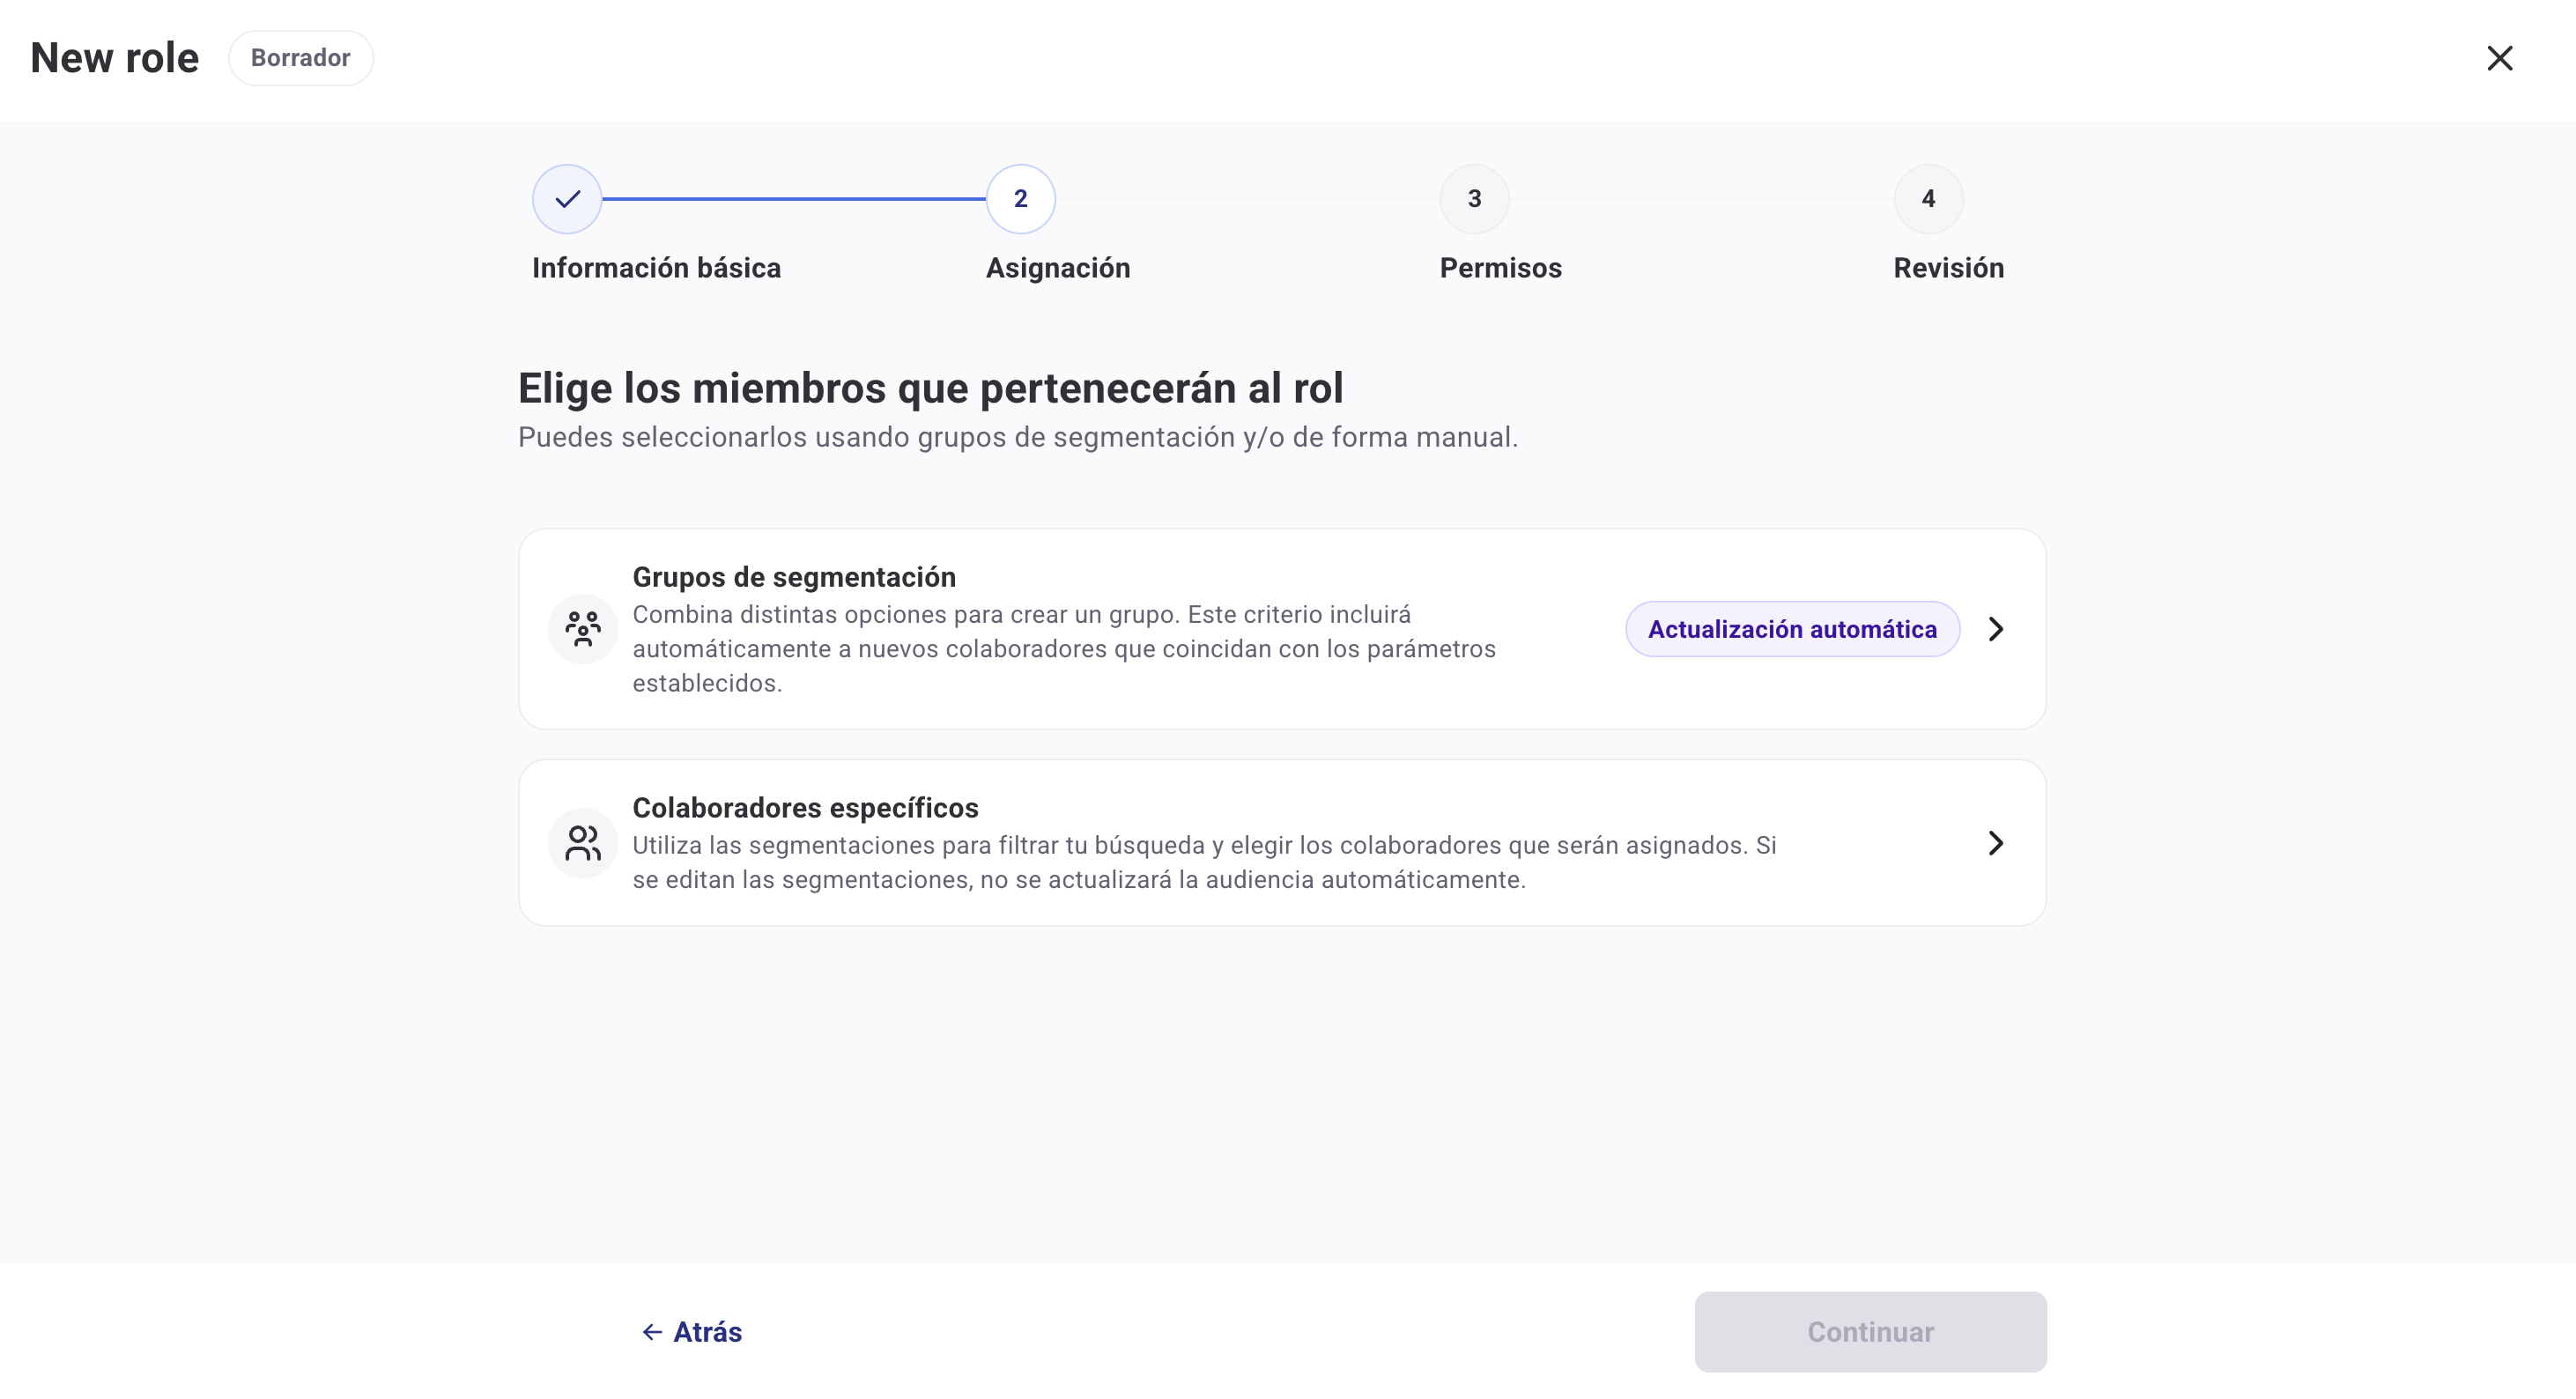
Task: Expand the Grupos de segmentación chevron arrow
Action: (x=1996, y=629)
